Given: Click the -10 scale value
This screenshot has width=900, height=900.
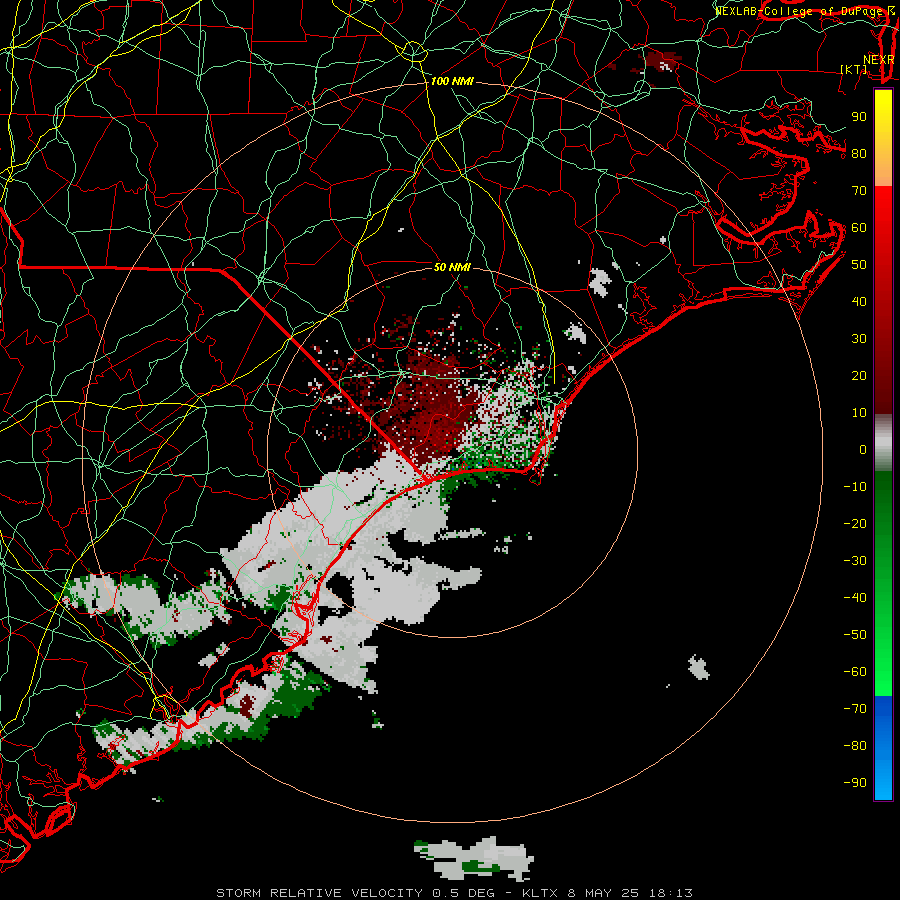Looking at the screenshot, I should [x=855, y=487].
